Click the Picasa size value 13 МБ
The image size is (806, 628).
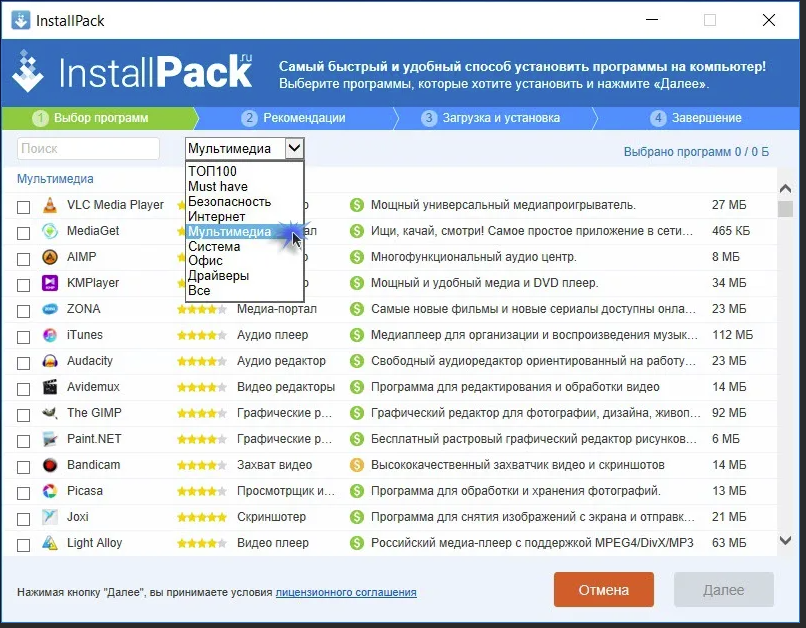[x=729, y=491]
